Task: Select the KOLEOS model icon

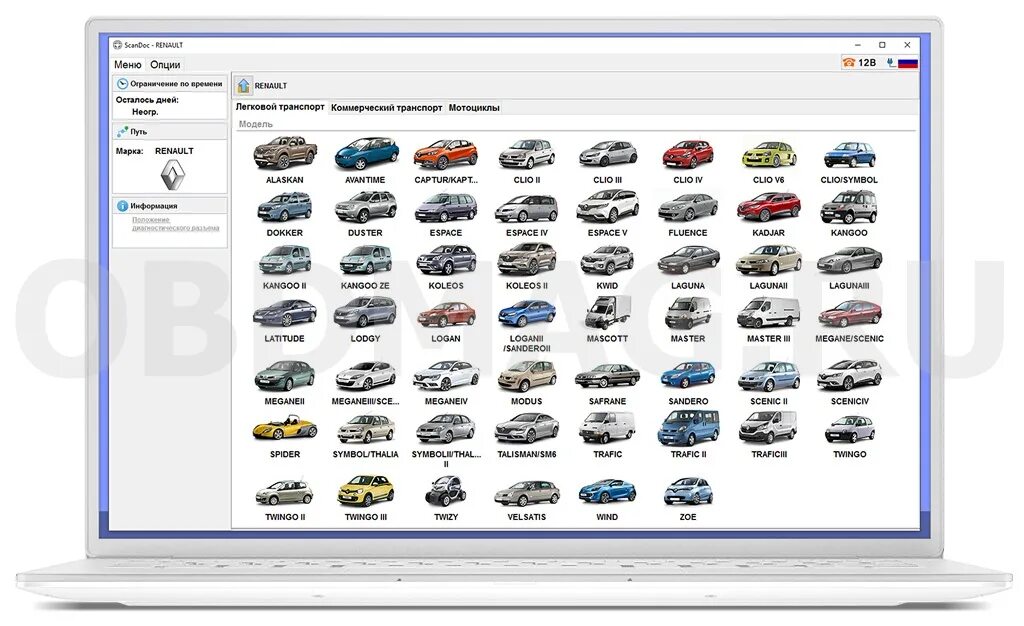Action: point(446,260)
